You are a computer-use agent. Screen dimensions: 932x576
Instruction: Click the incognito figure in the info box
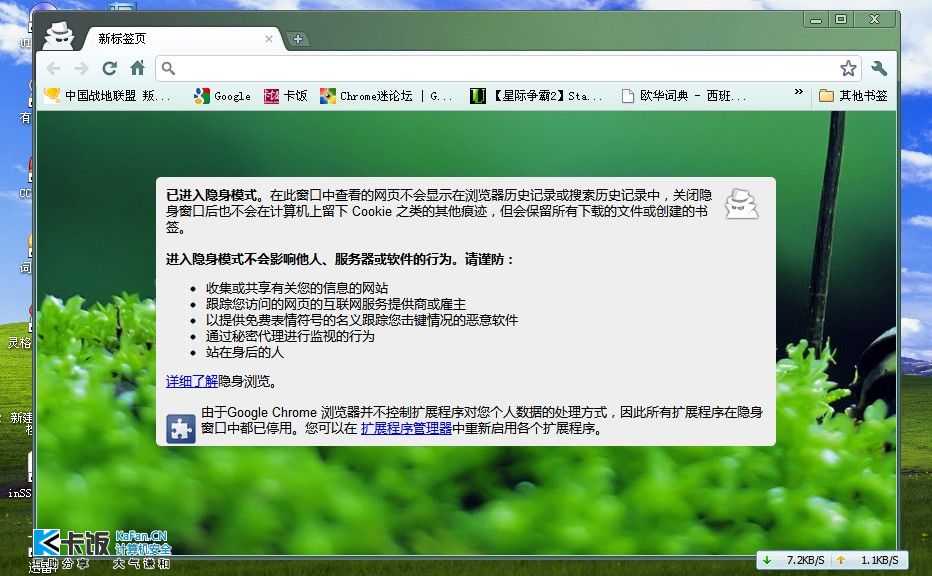741,204
